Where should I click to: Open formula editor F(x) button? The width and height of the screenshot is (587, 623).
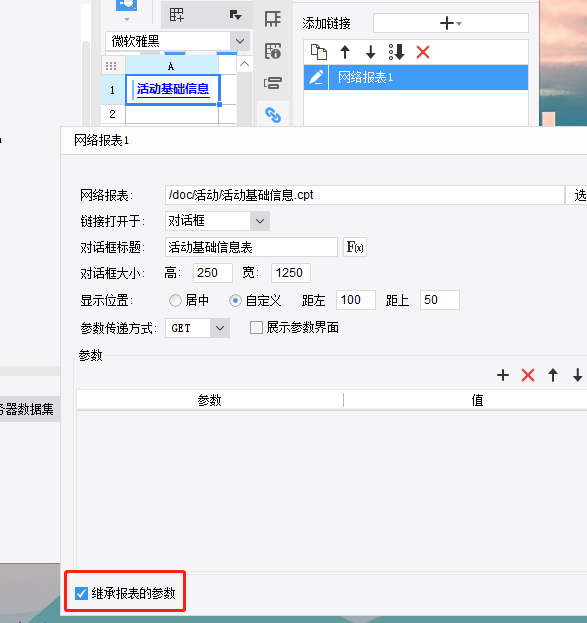(x=355, y=247)
